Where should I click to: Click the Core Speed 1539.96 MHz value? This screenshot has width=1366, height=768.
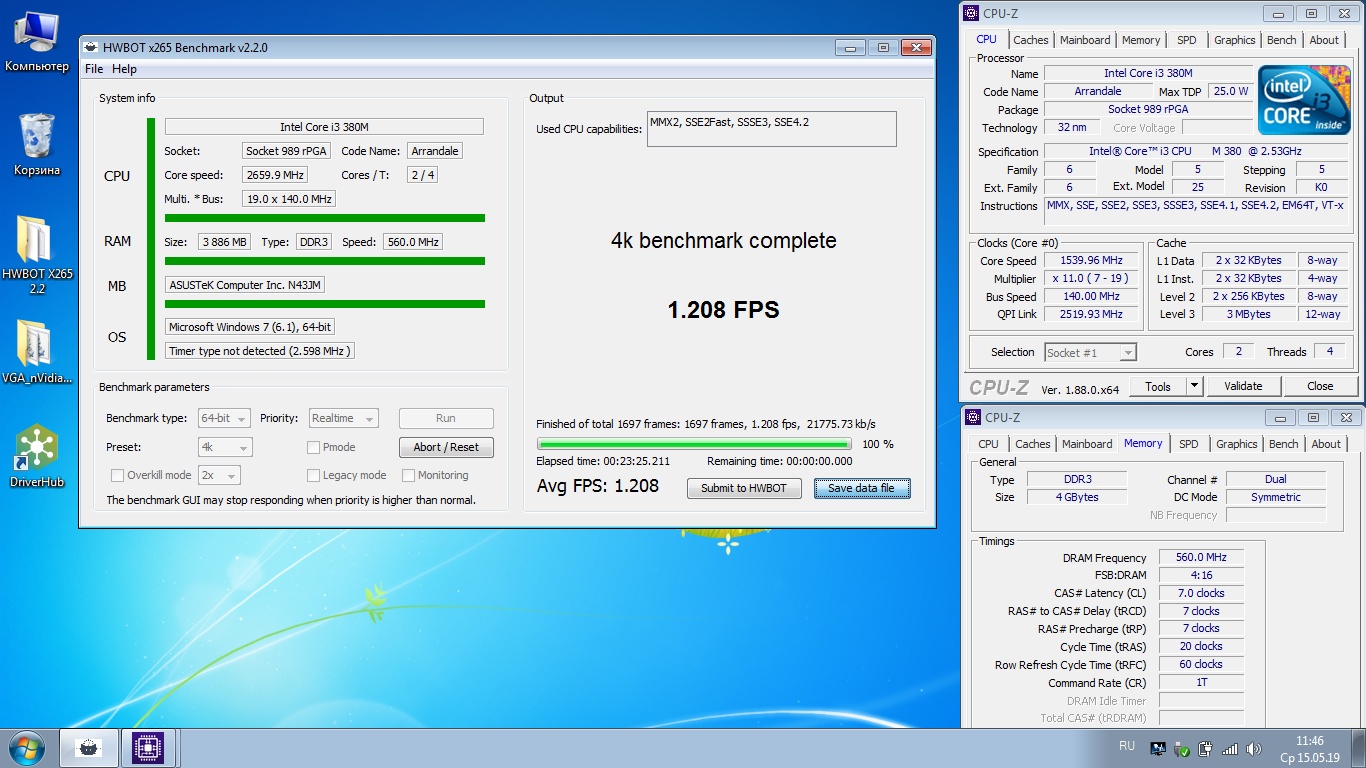[x=1091, y=261]
